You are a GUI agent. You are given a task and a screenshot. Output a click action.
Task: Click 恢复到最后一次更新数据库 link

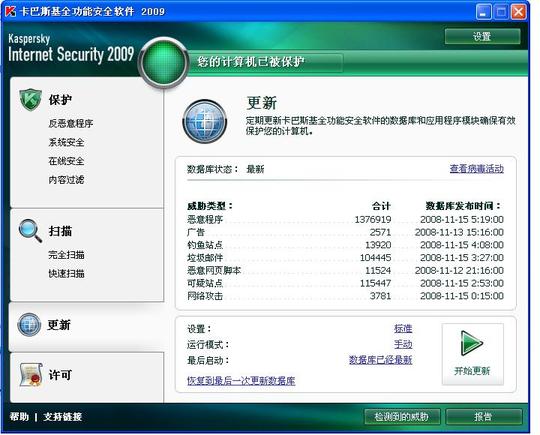coord(241,381)
